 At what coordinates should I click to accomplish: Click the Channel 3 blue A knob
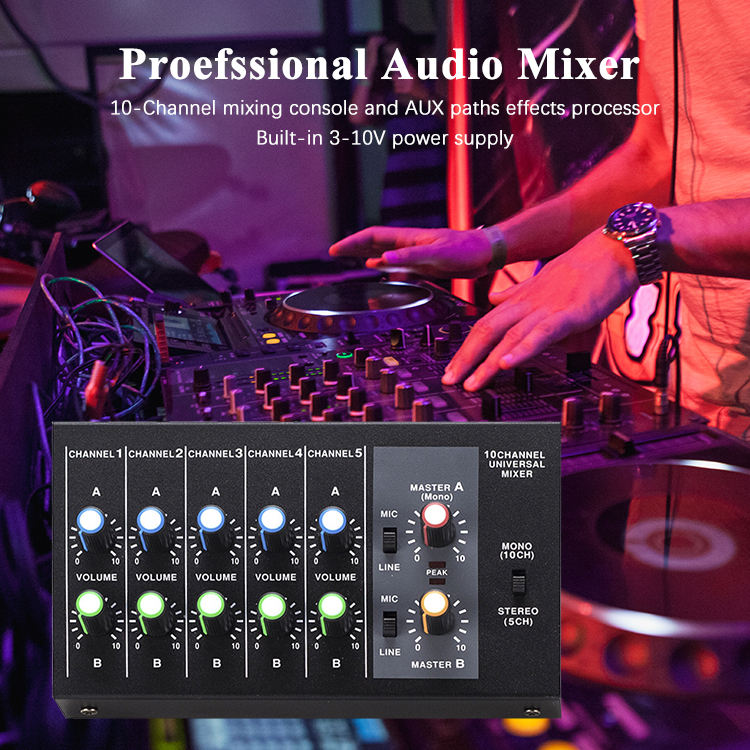(x=211, y=520)
